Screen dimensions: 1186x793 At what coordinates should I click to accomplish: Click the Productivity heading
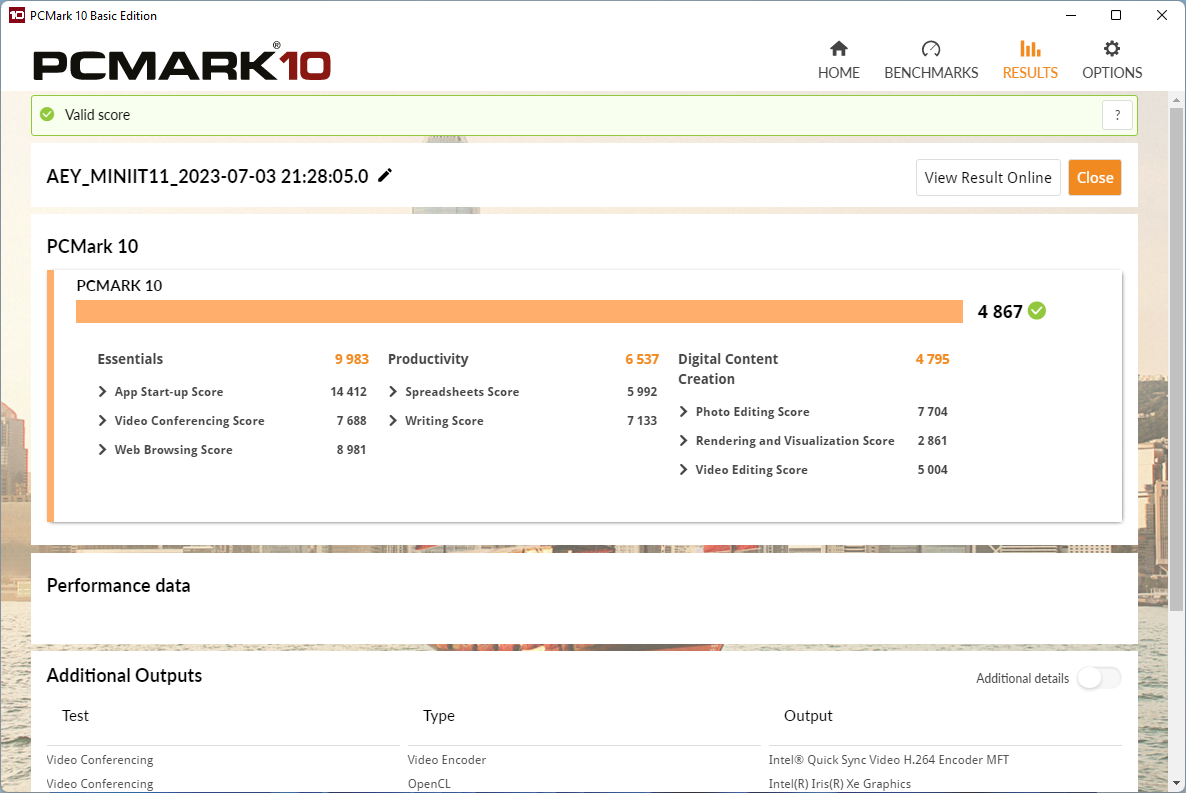(428, 359)
